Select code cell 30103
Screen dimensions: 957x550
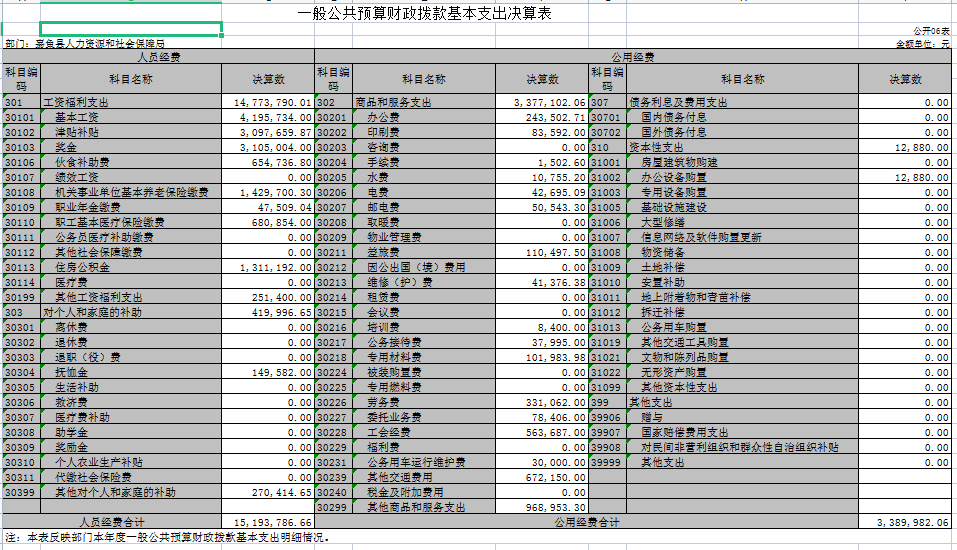click(21, 147)
